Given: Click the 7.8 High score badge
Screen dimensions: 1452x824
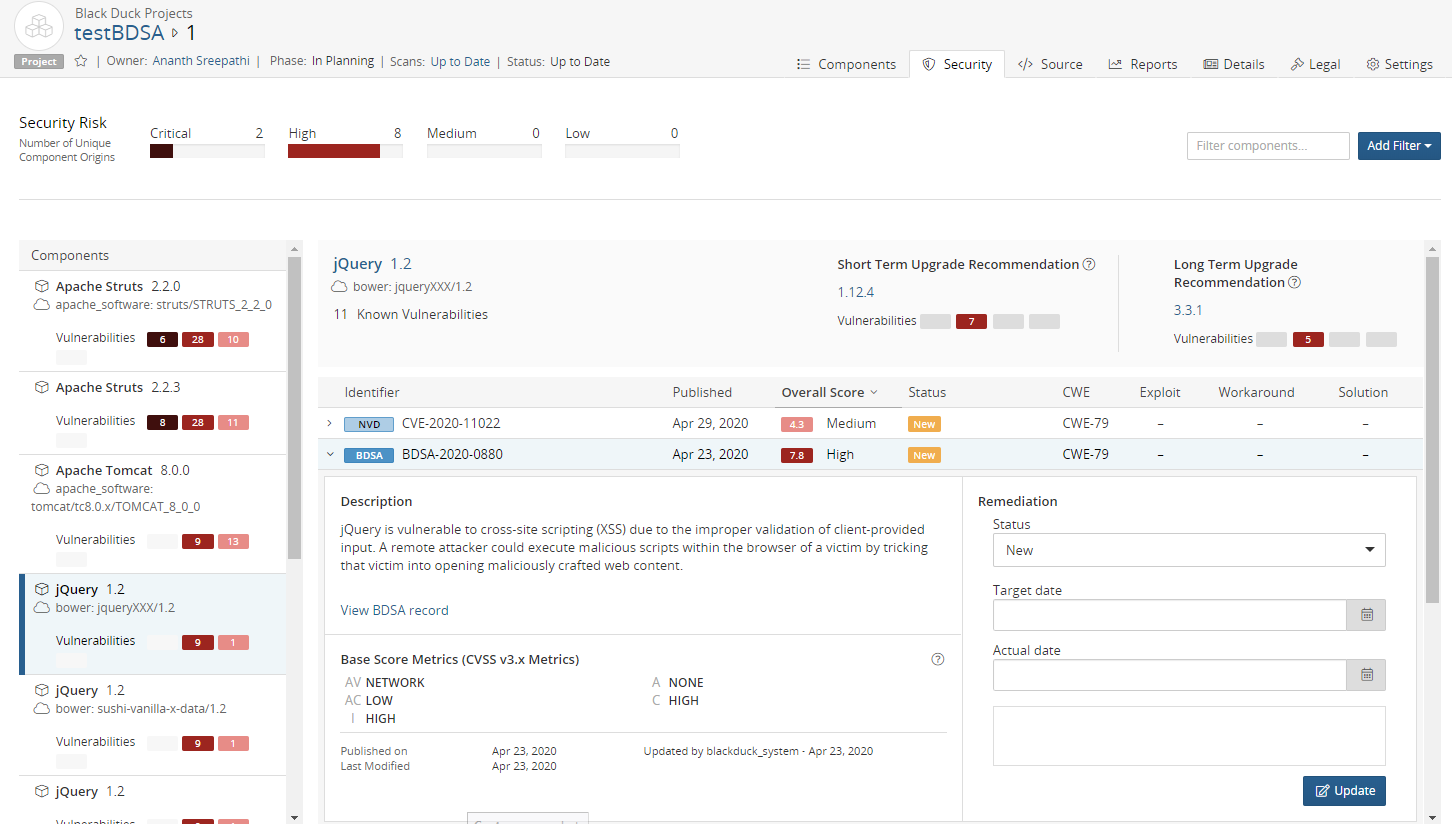Looking at the screenshot, I should coord(796,455).
